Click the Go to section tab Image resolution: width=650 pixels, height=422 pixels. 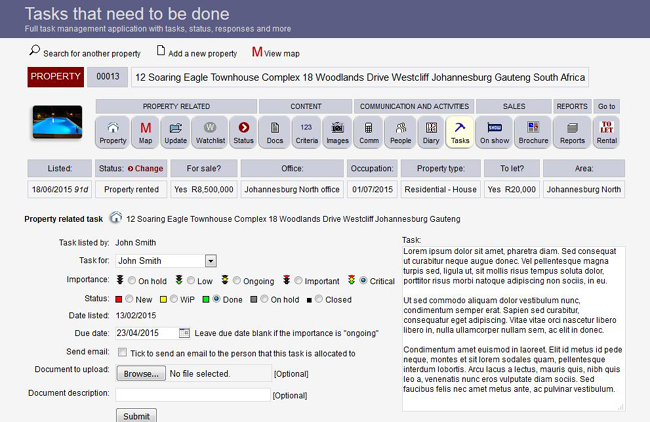[x=606, y=106]
